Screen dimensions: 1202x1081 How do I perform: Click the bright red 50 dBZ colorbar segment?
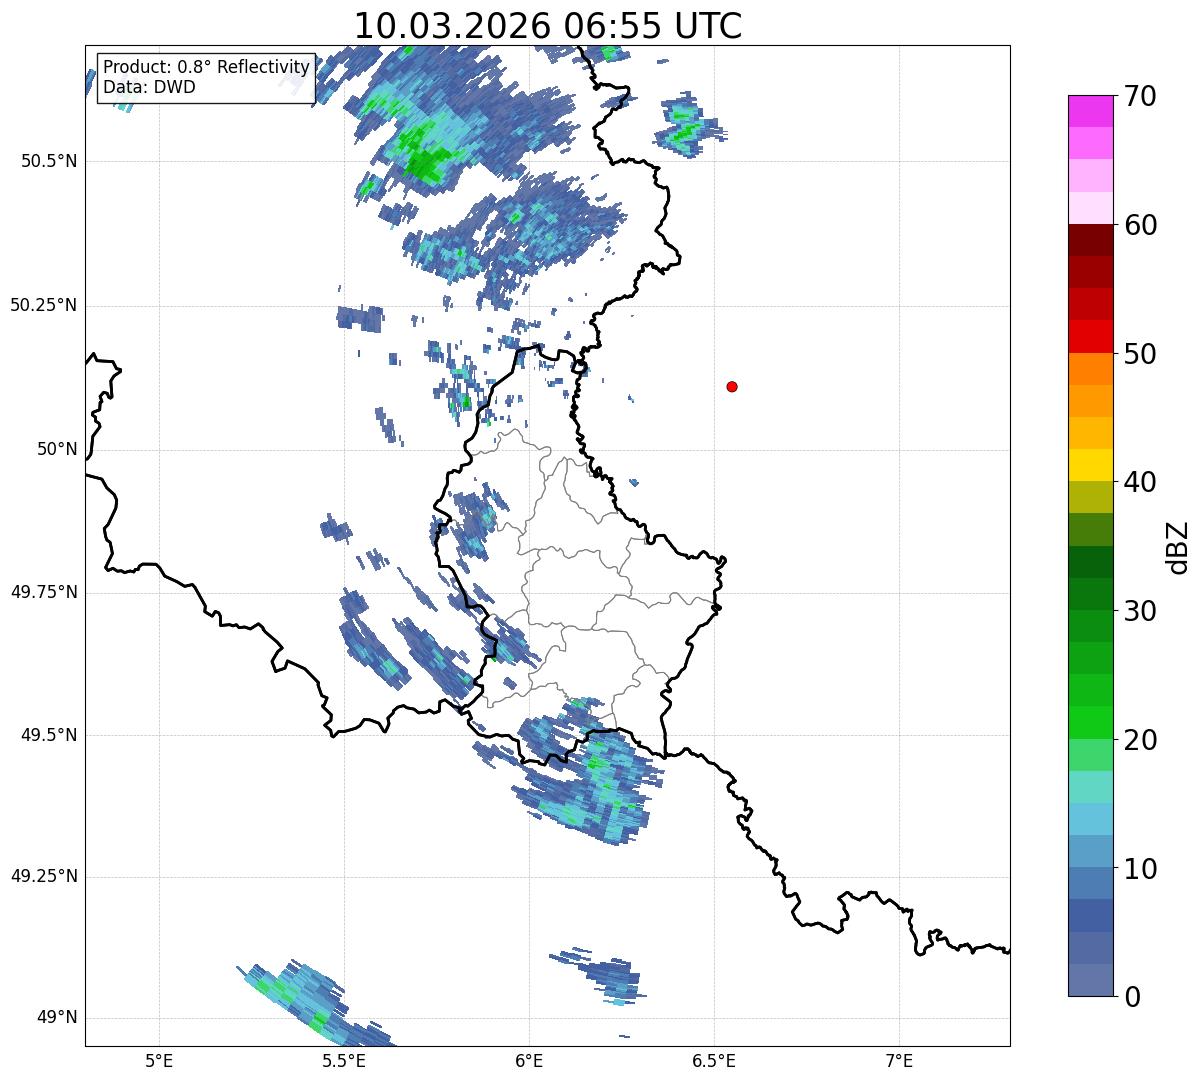tap(1090, 337)
